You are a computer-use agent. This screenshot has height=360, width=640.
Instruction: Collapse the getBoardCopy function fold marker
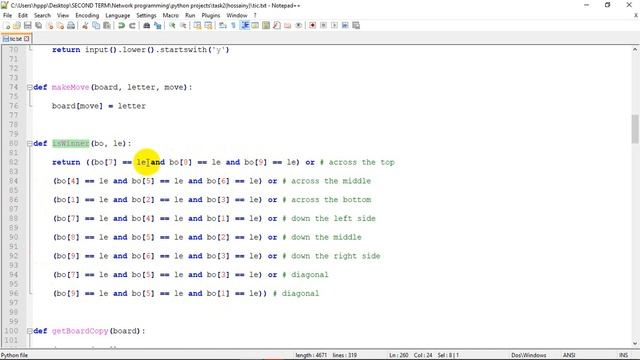29,331
